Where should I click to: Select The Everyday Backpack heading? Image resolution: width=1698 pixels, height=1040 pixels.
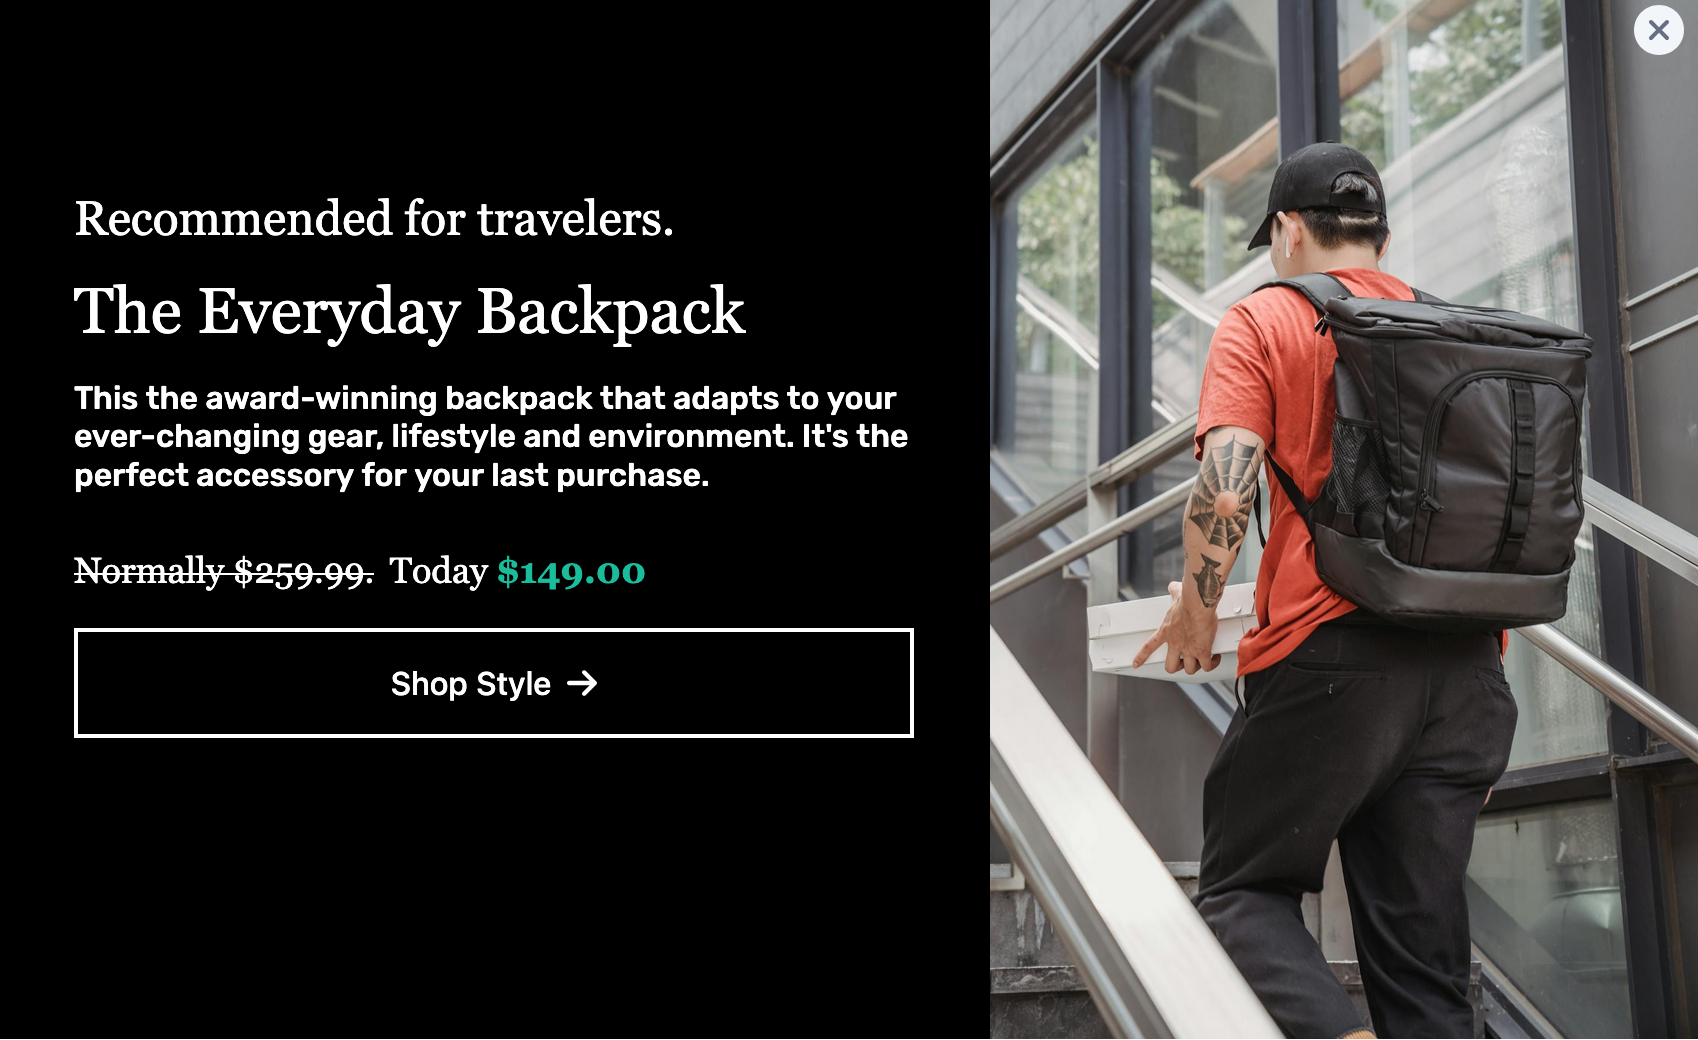point(409,311)
